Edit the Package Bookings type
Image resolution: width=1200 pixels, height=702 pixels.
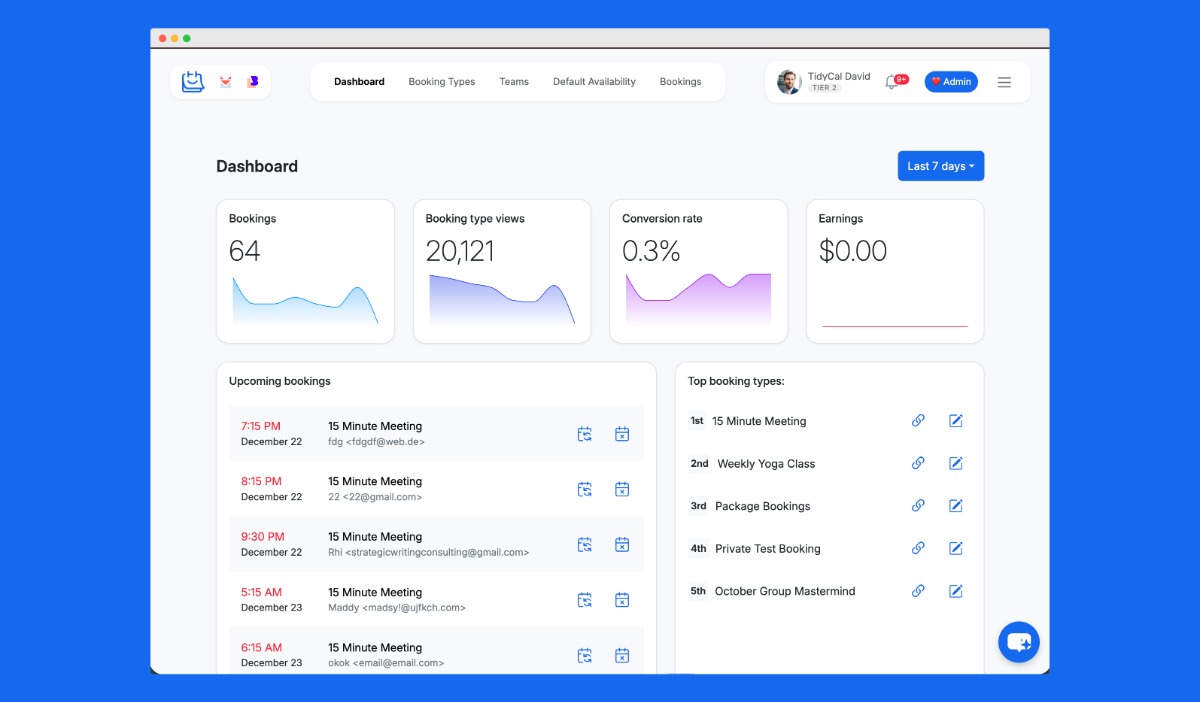click(x=956, y=506)
